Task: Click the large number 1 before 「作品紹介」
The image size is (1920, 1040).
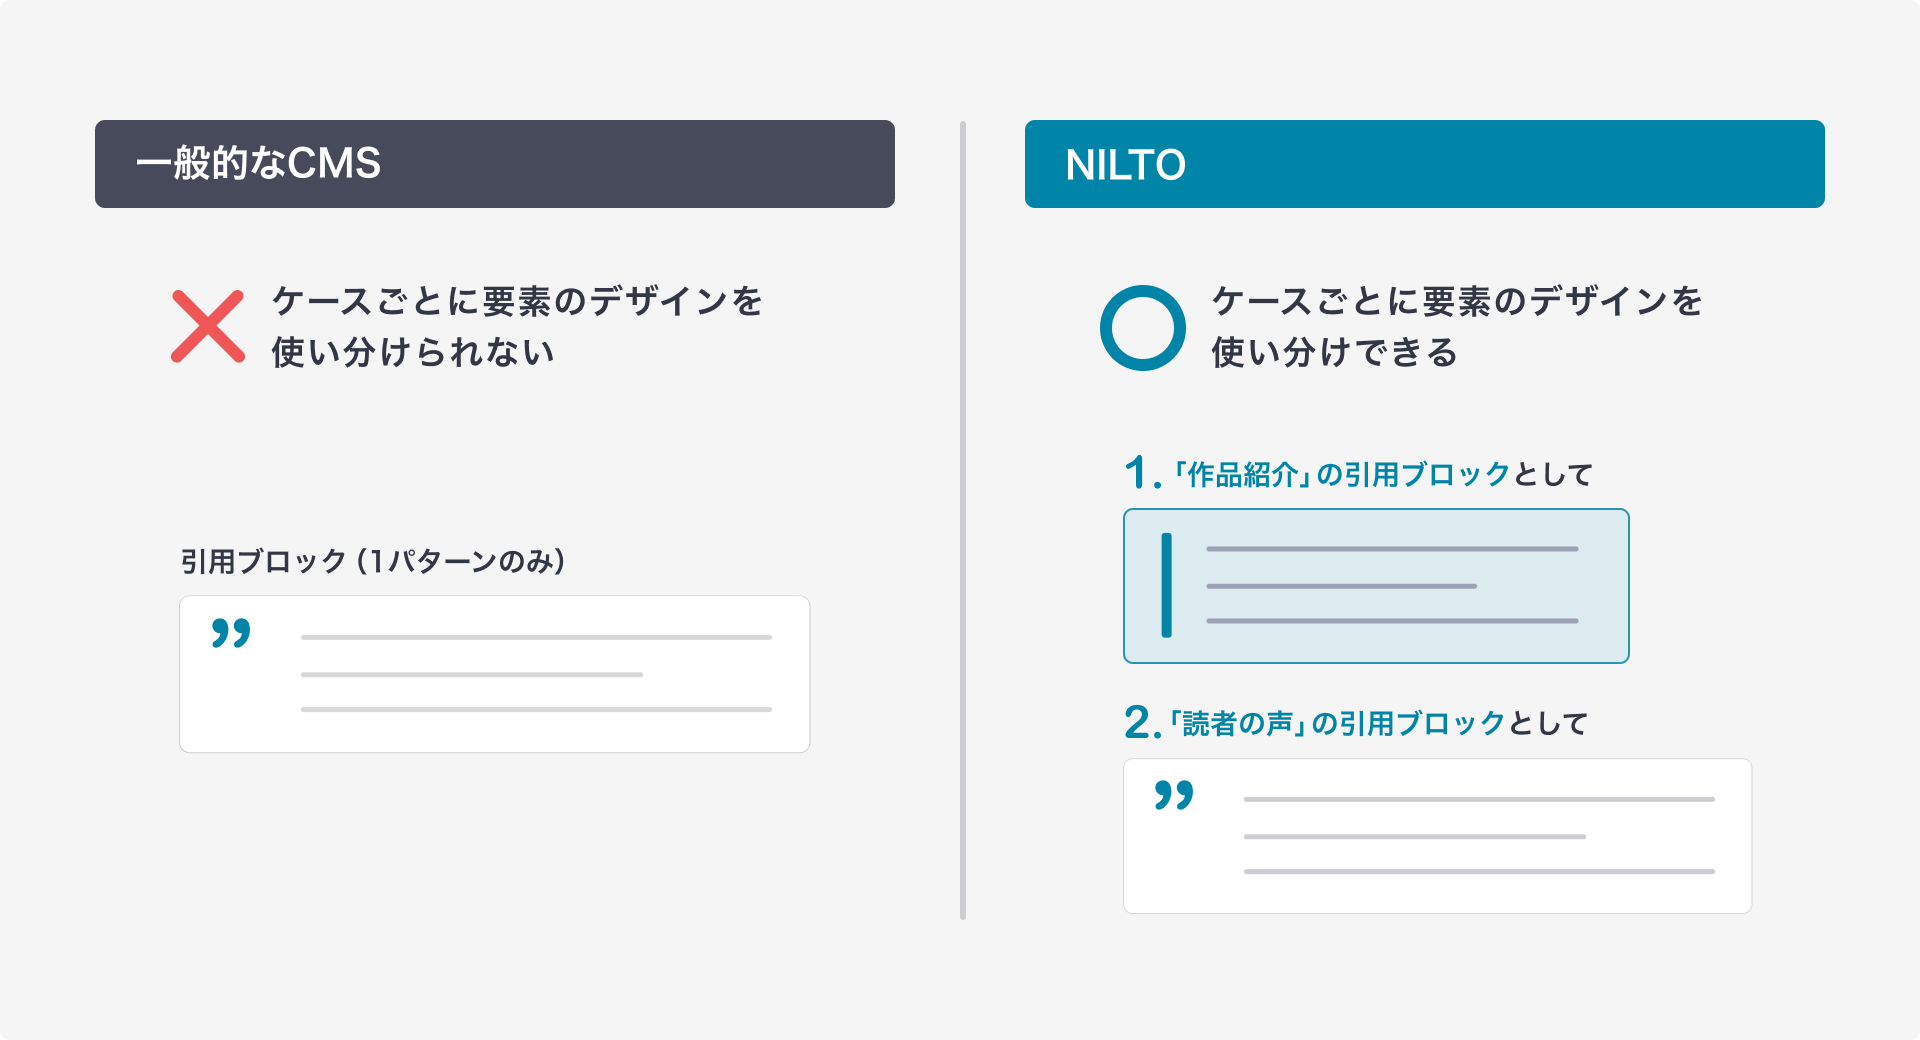Action: (1136, 473)
